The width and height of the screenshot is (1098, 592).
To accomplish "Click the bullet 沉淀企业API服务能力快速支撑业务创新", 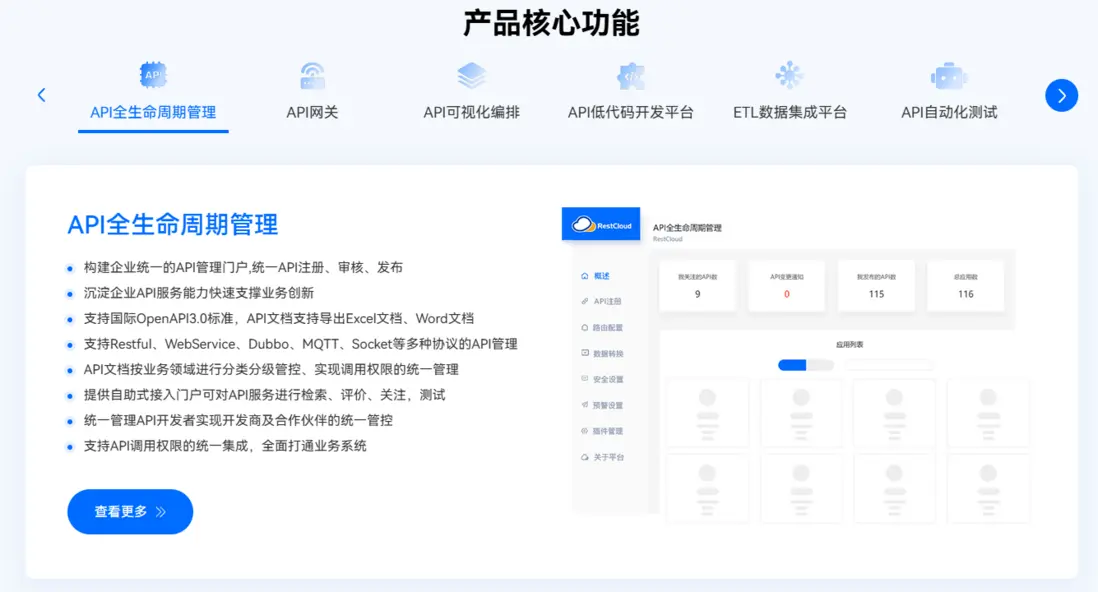I will [x=198, y=293].
